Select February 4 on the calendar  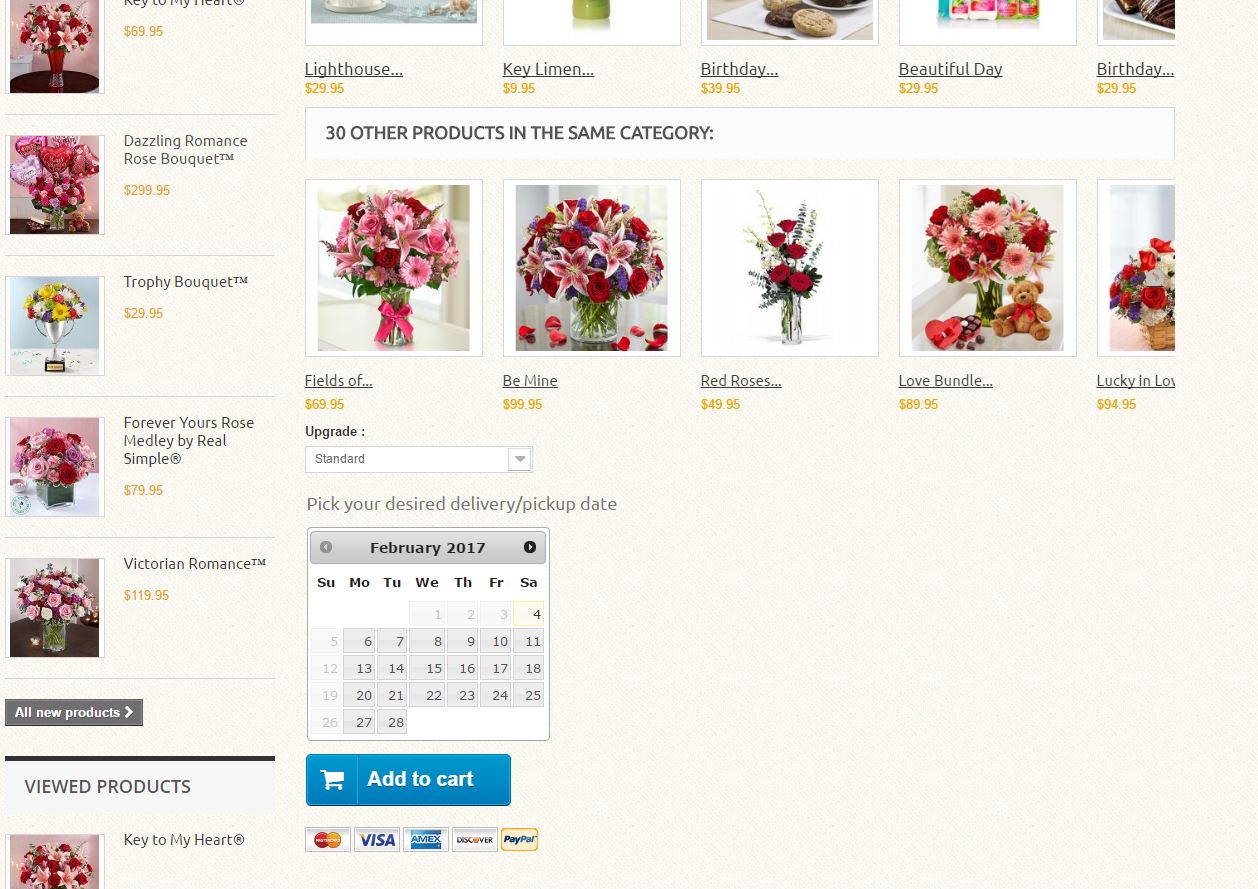528,614
